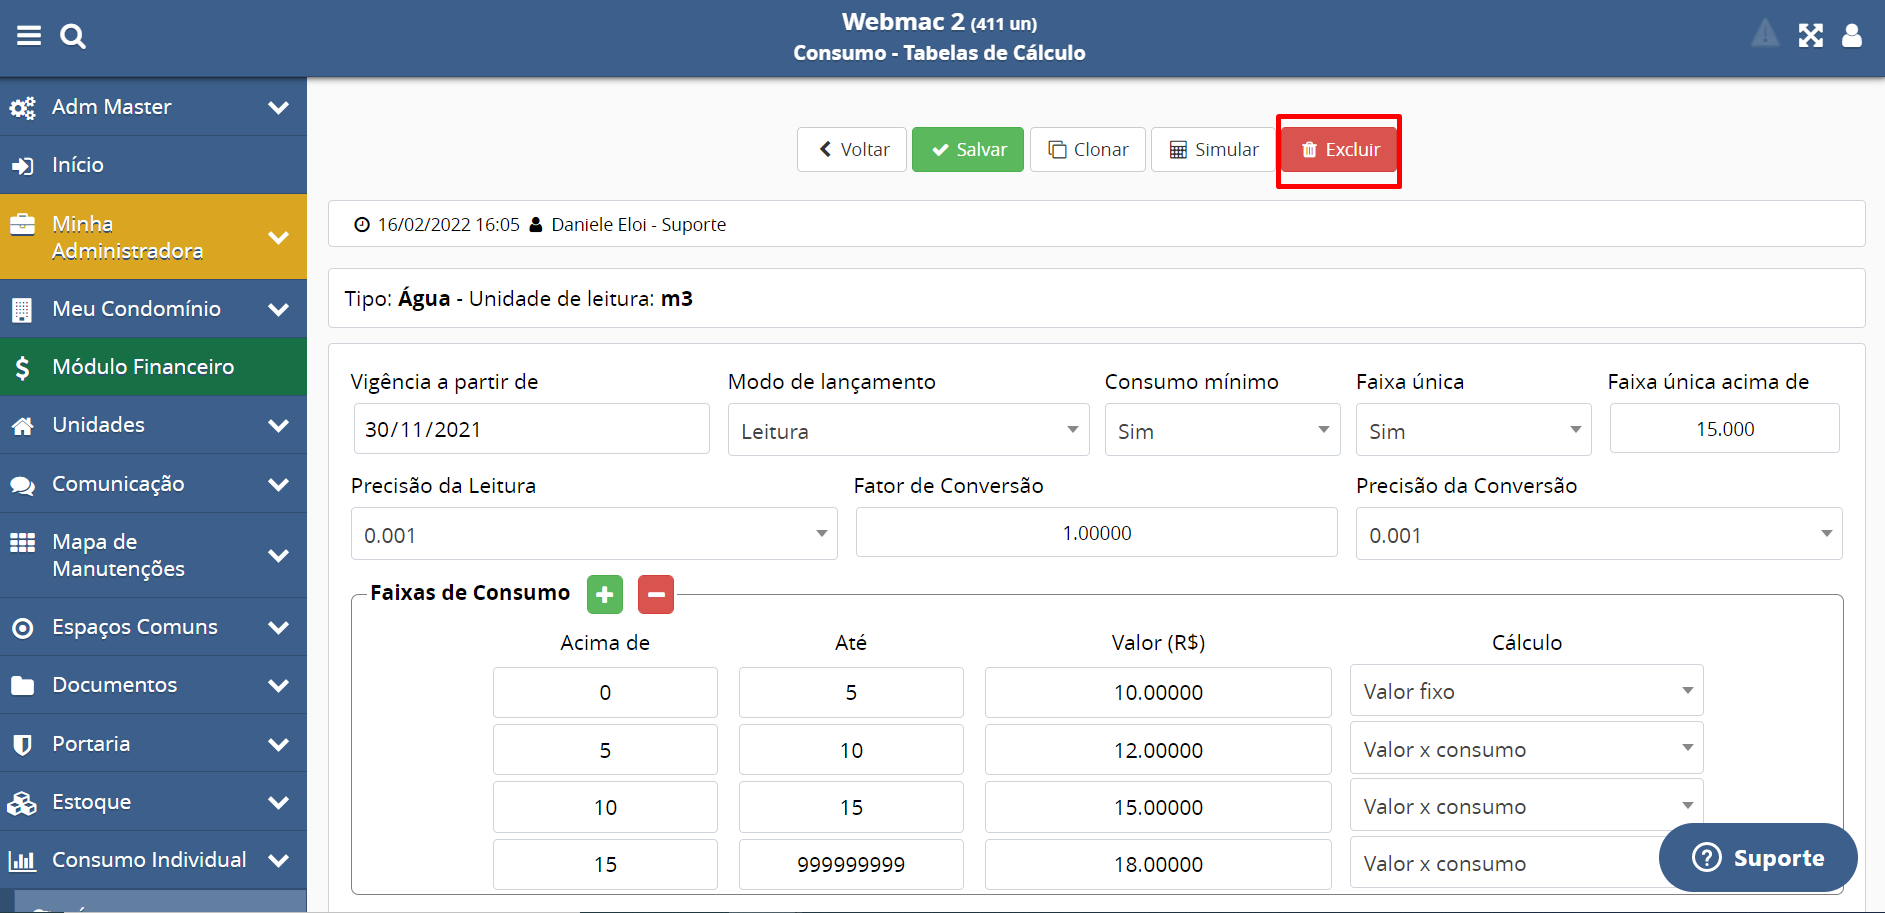The height and width of the screenshot is (913, 1885).
Task: Open the user profile icon
Action: coord(1852,36)
